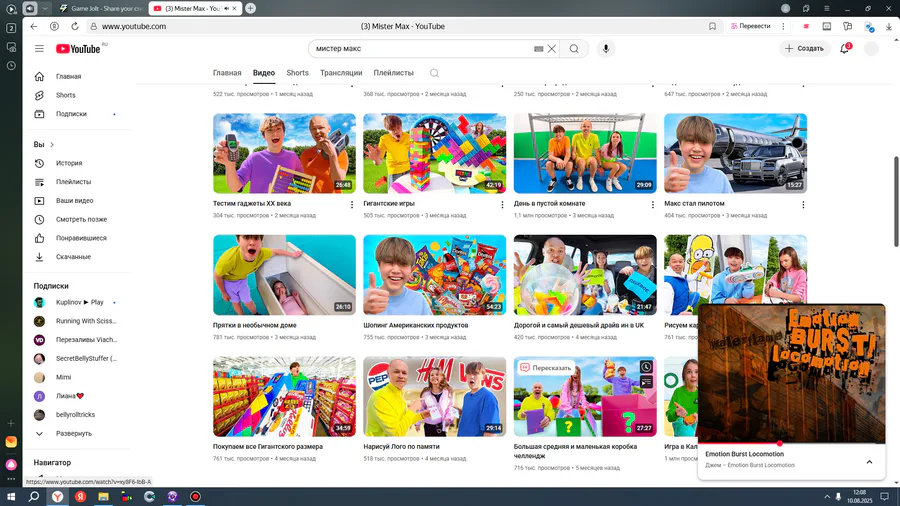Open video title 'Нарисуй Лого по памяти'
Screen dimensions: 900x506
pos(401,446)
